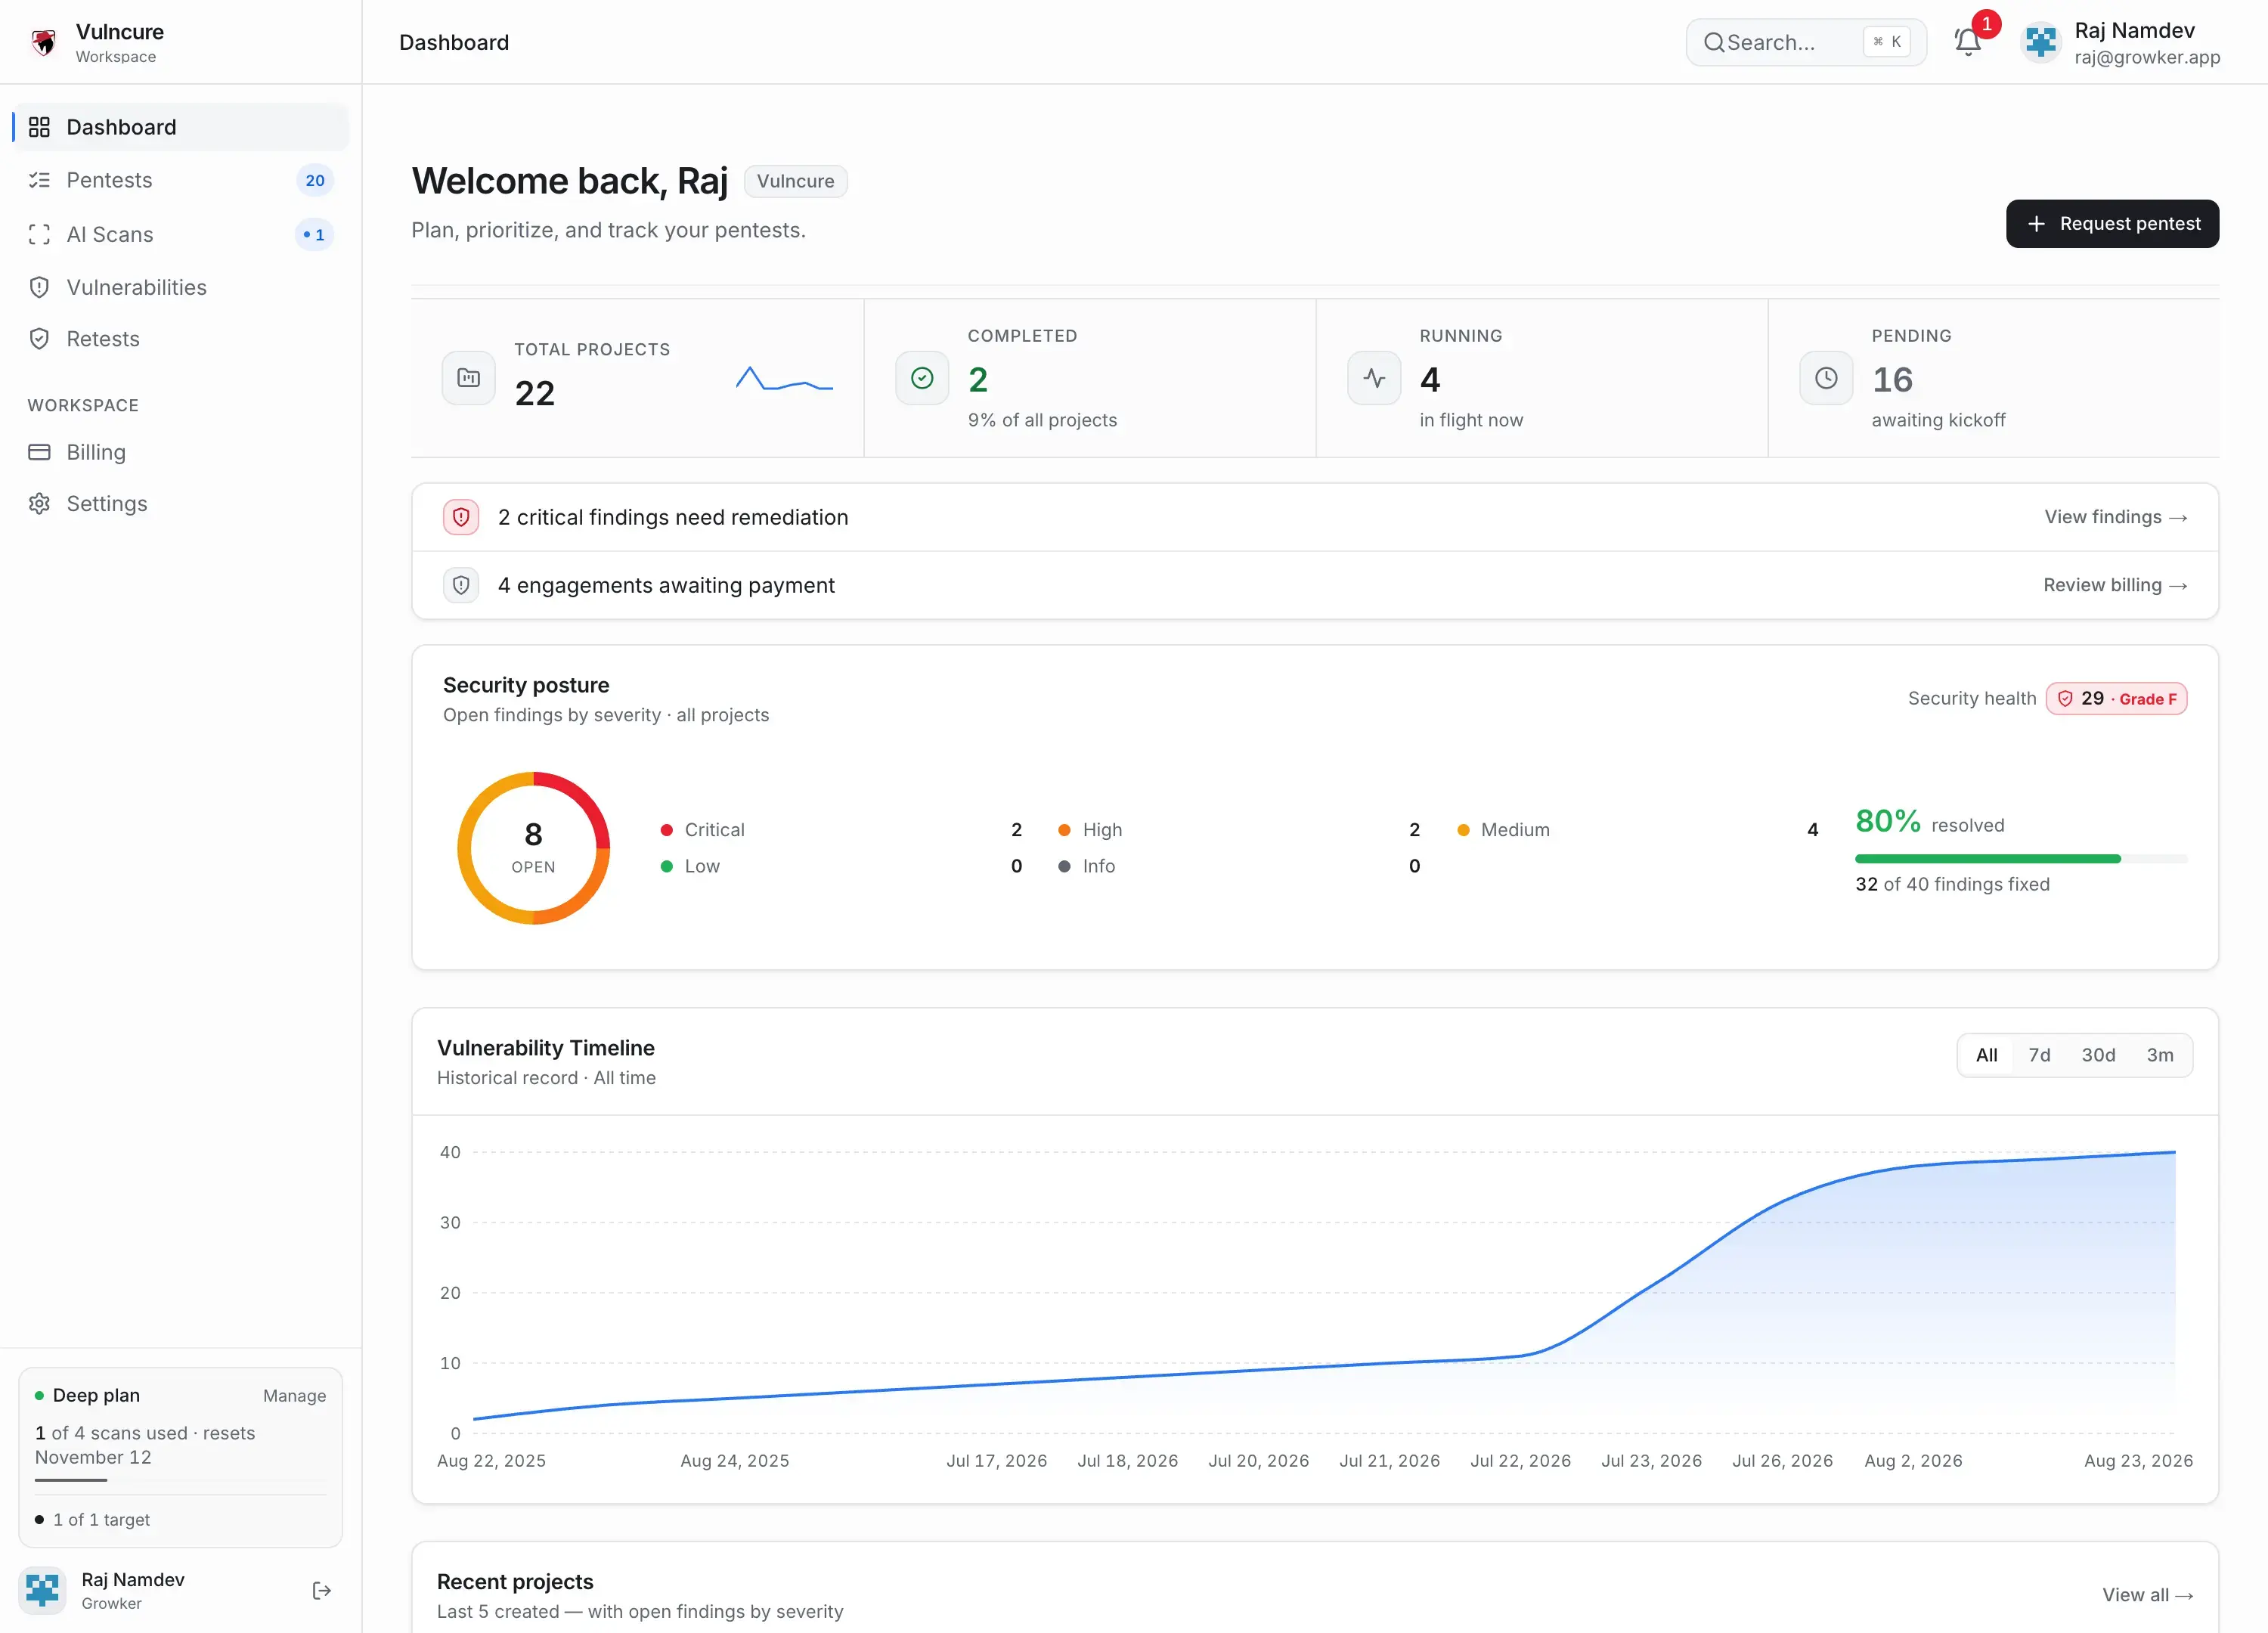The width and height of the screenshot is (2268, 1633).
Task: Click Manage on the Deep plan card
Action: click(x=294, y=1396)
